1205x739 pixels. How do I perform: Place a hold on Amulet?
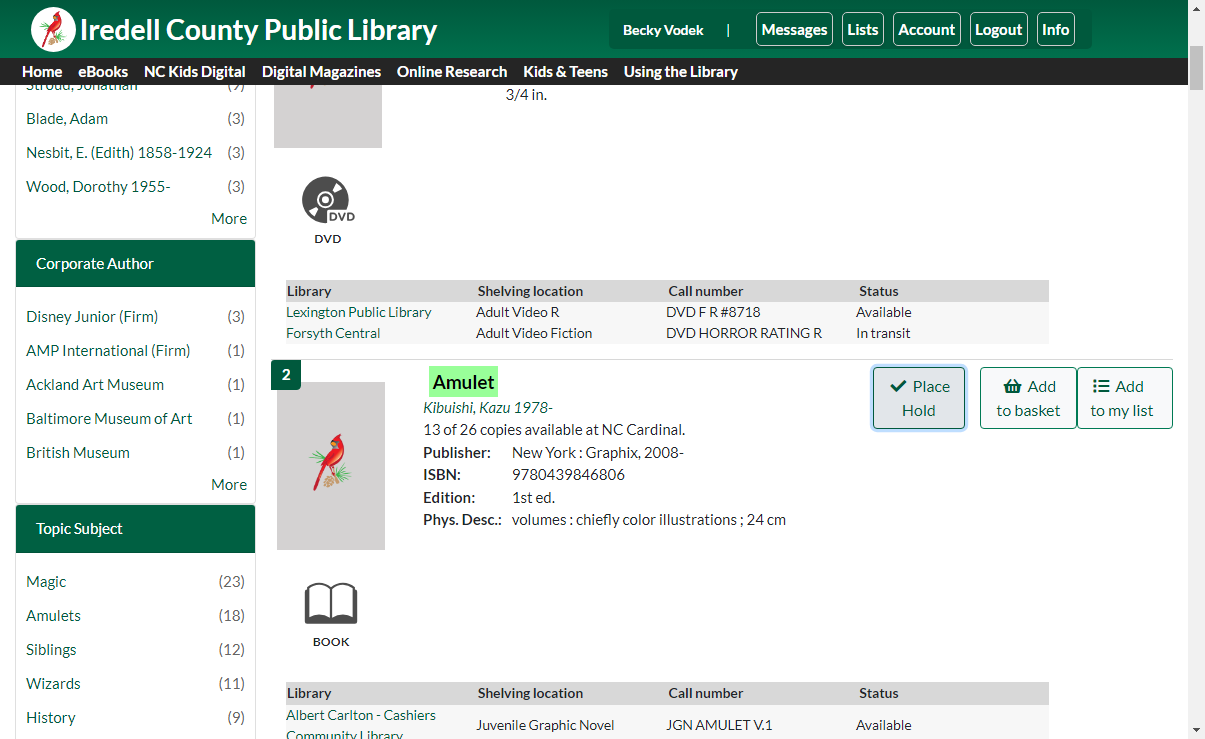click(x=919, y=398)
